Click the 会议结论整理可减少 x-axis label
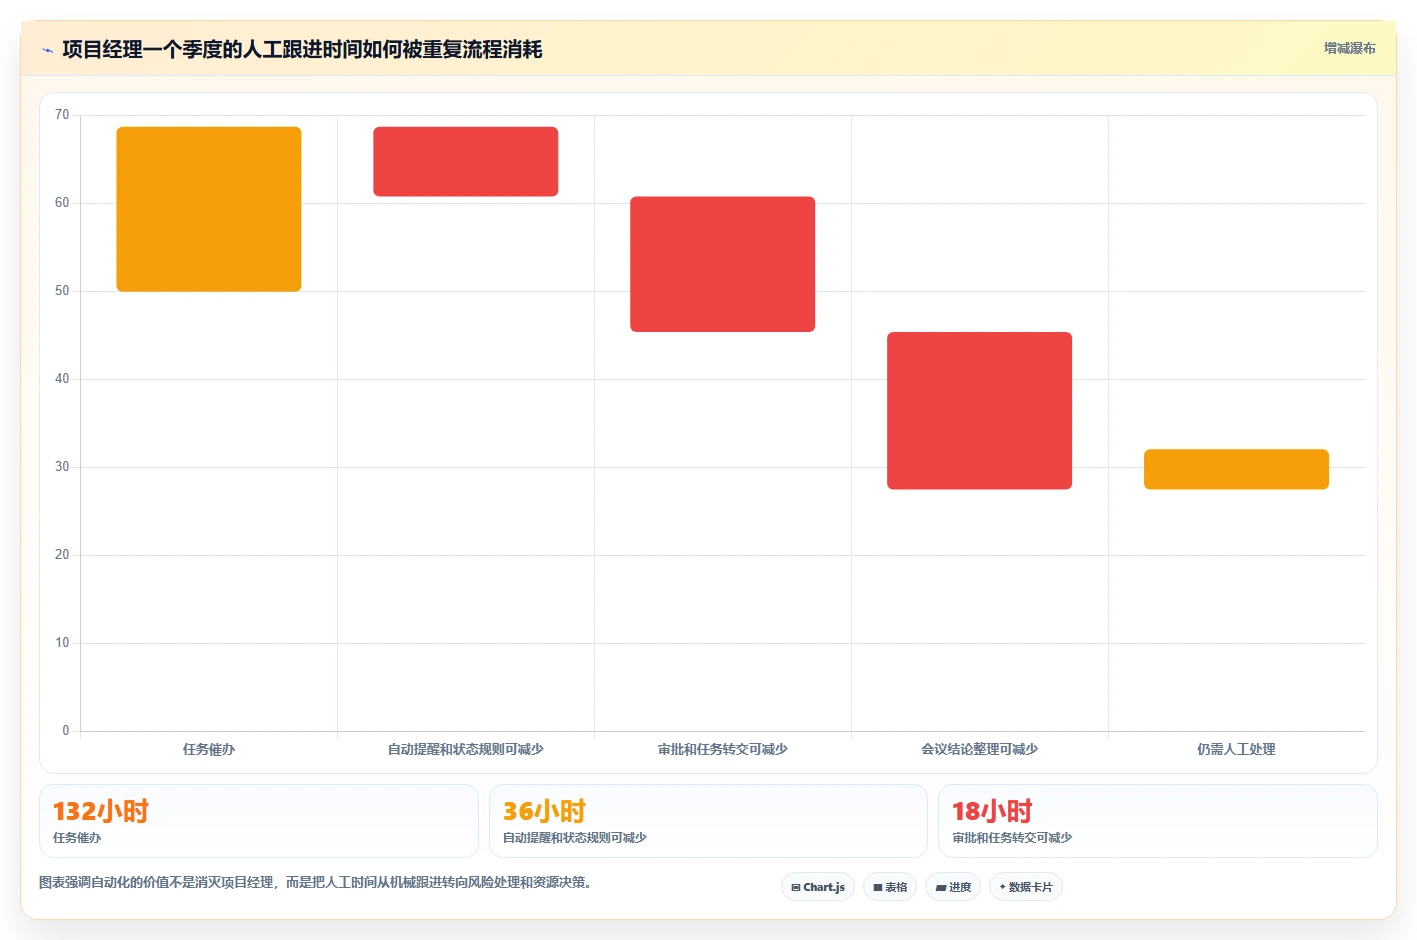Screen dimensions: 1417x940 pyautogui.click(x=980, y=749)
